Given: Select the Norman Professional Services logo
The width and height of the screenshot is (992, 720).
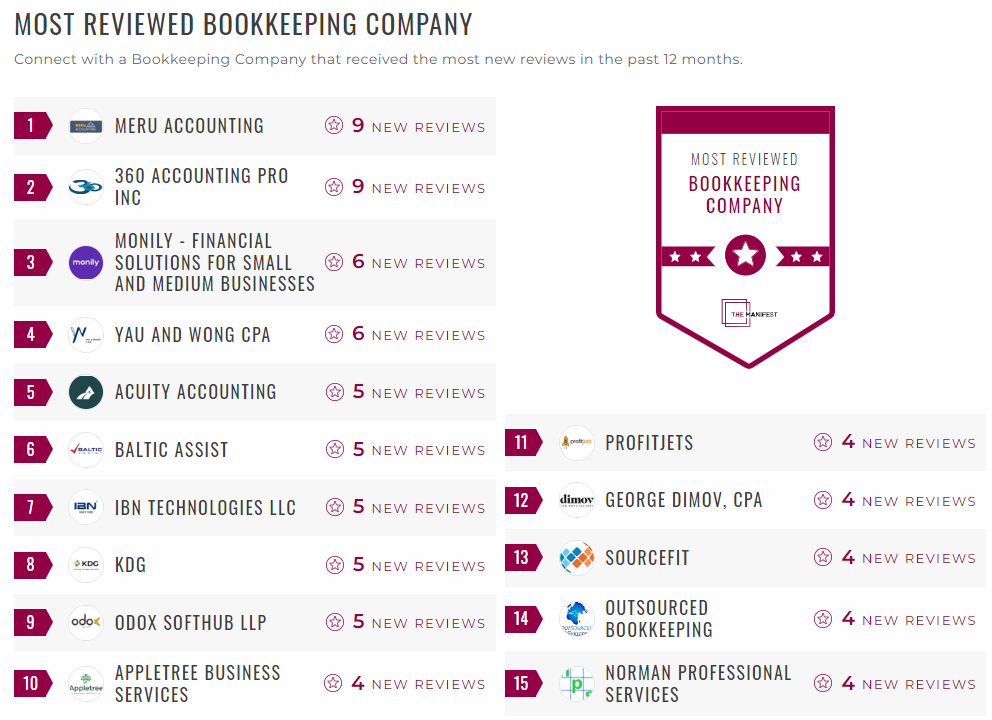Looking at the screenshot, I should pyautogui.click(x=576, y=683).
